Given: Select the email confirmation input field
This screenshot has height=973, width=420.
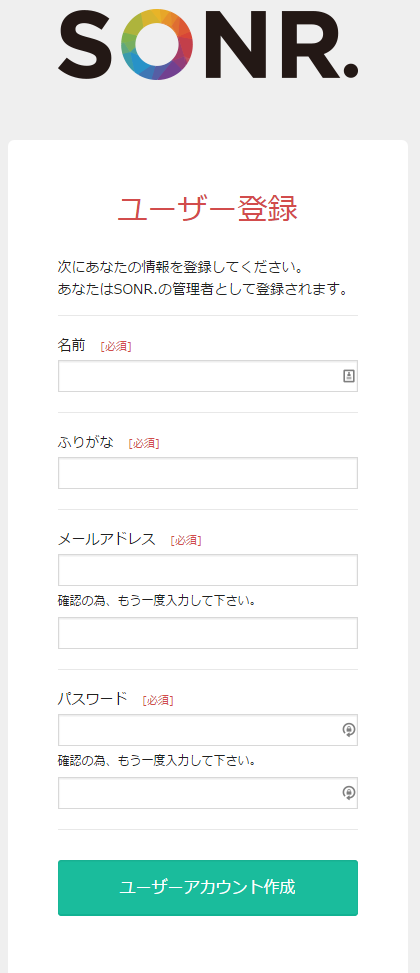Looking at the screenshot, I should 208,633.
